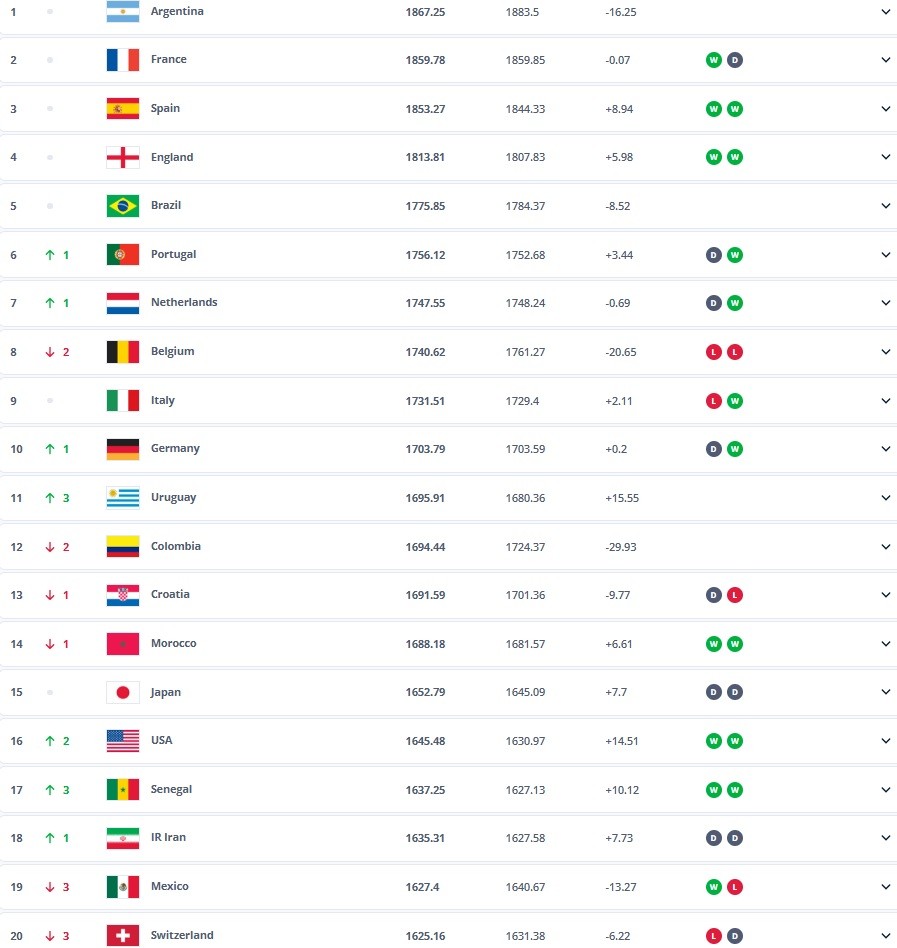This screenshot has height=948, width=897.
Task: Click the Japan flag icon
Action: (122, 692)
